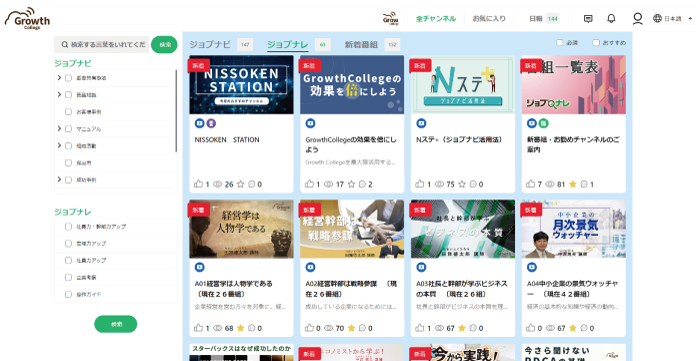
Task: Click the 検索 button below ジョブナレ filters
Action: (116, 324)
